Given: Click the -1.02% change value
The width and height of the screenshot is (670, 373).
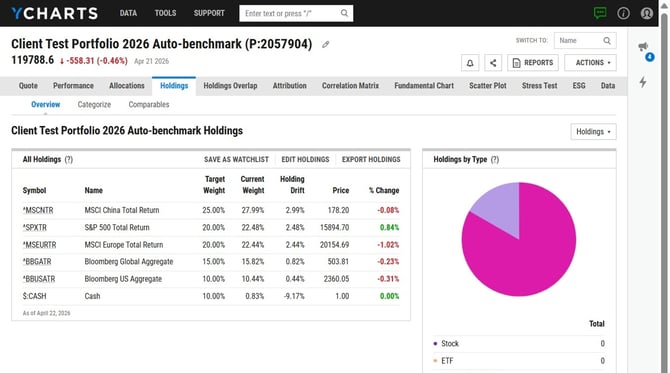Looking at the screenshot, I should [388, 245].
